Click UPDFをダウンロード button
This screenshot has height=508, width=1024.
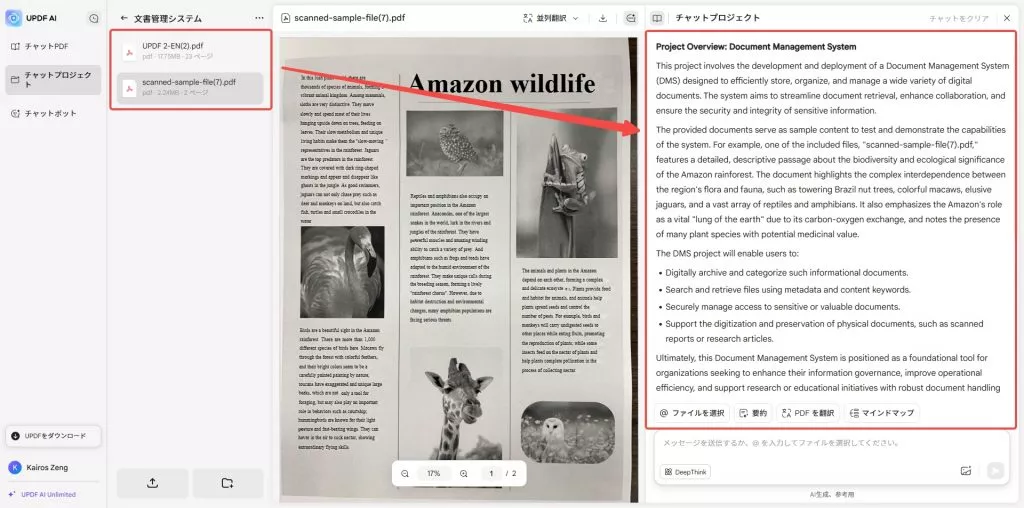coord(53,436)
